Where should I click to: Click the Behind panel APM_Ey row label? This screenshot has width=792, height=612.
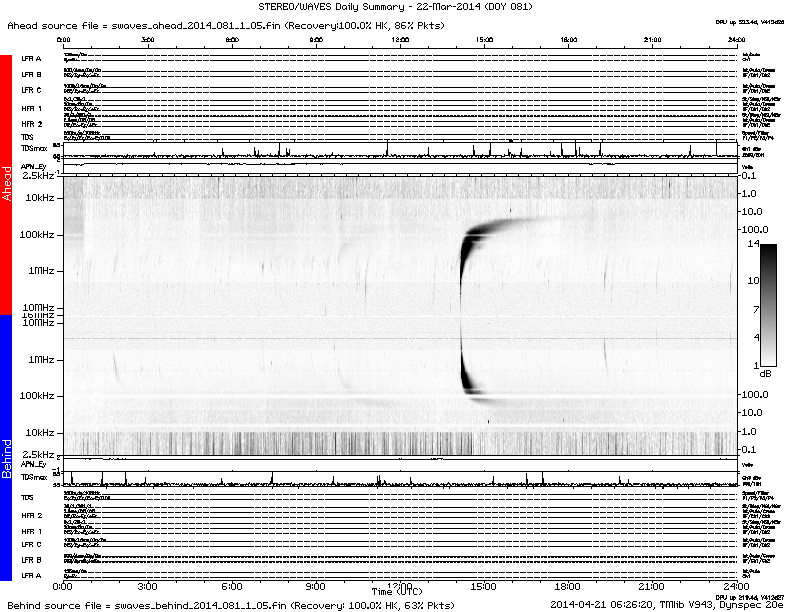33,464
